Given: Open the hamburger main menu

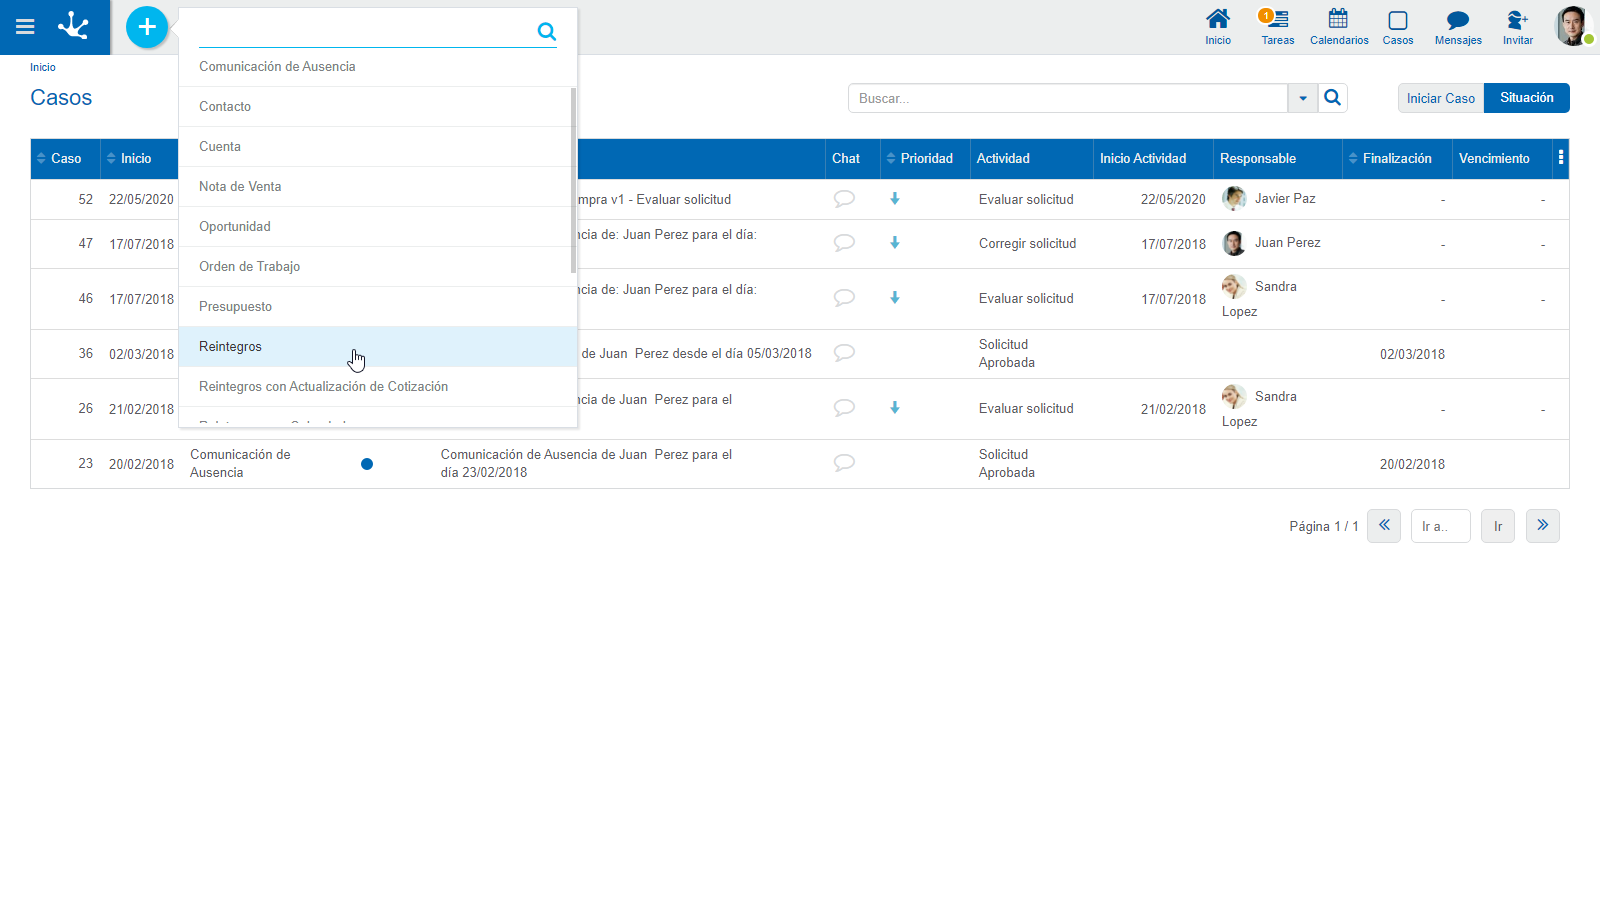Looking at the screenshot, I should (25, 27).
